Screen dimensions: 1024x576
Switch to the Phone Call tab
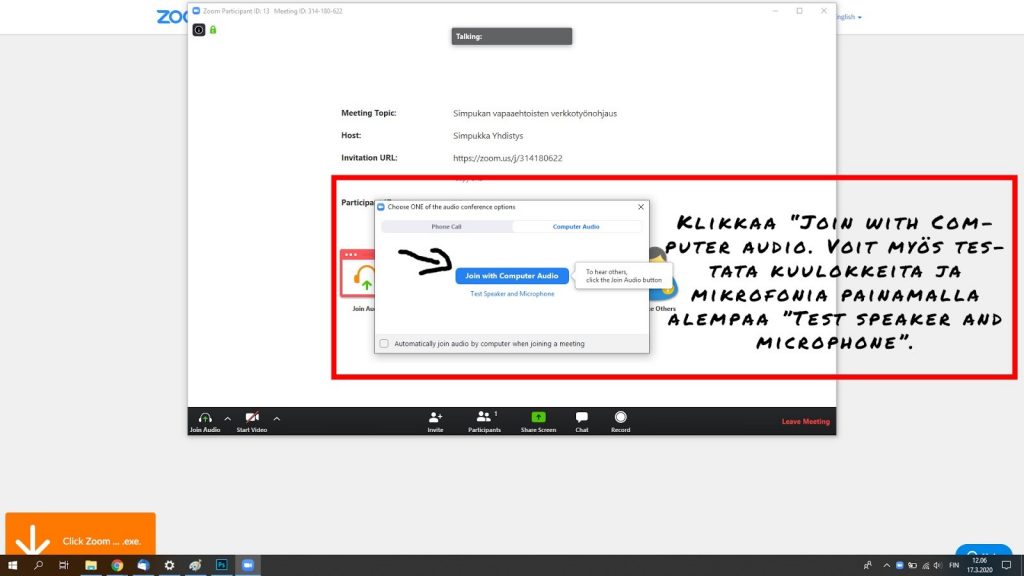point(447,227)
